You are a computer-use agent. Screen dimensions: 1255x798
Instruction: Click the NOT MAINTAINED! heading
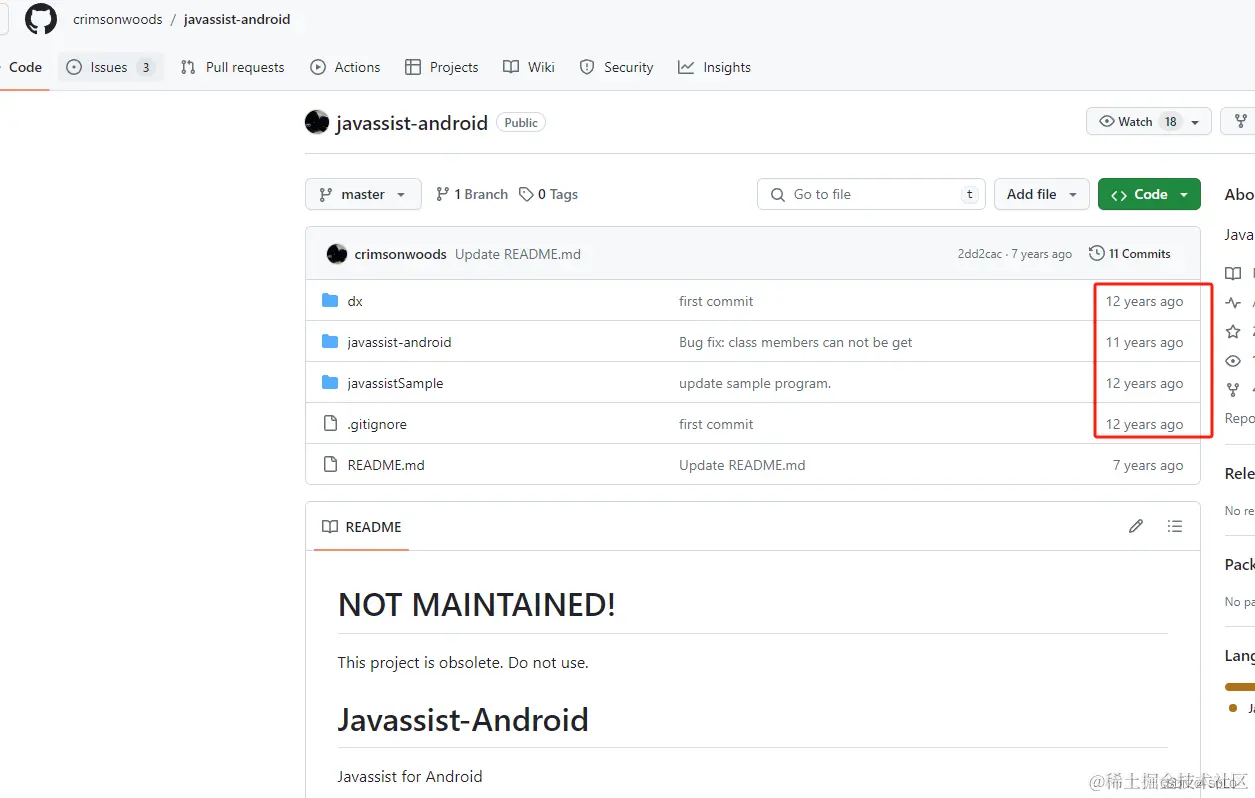point(477,604)
